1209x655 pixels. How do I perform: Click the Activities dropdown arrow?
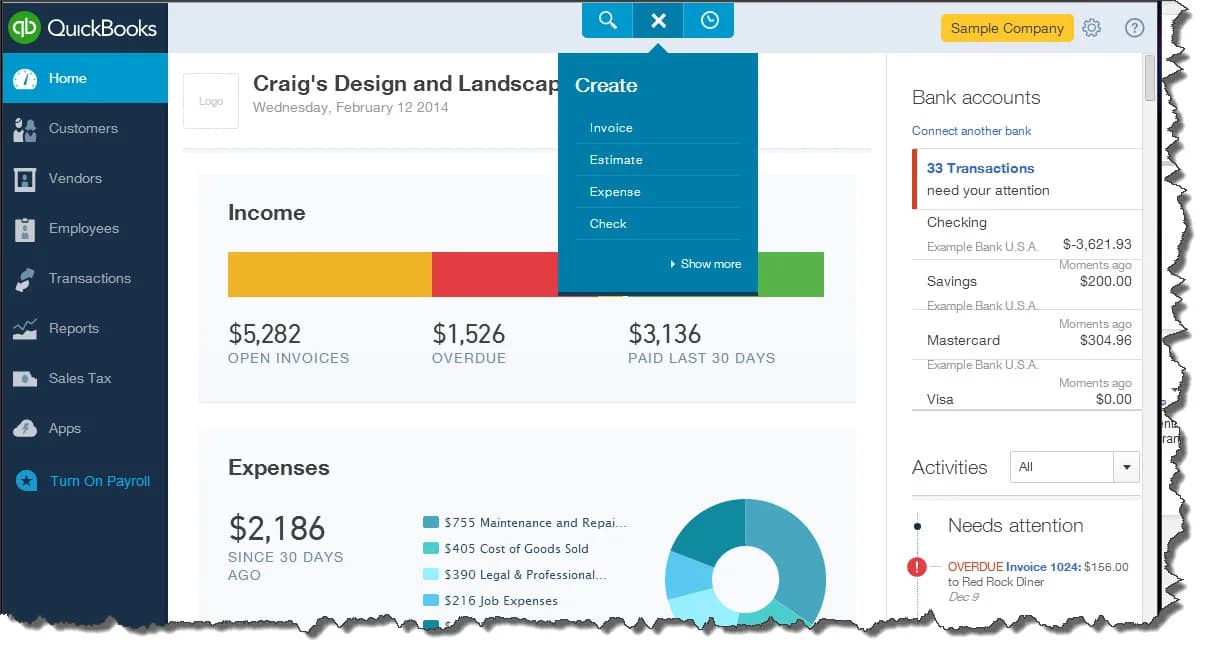[1127, 467]
